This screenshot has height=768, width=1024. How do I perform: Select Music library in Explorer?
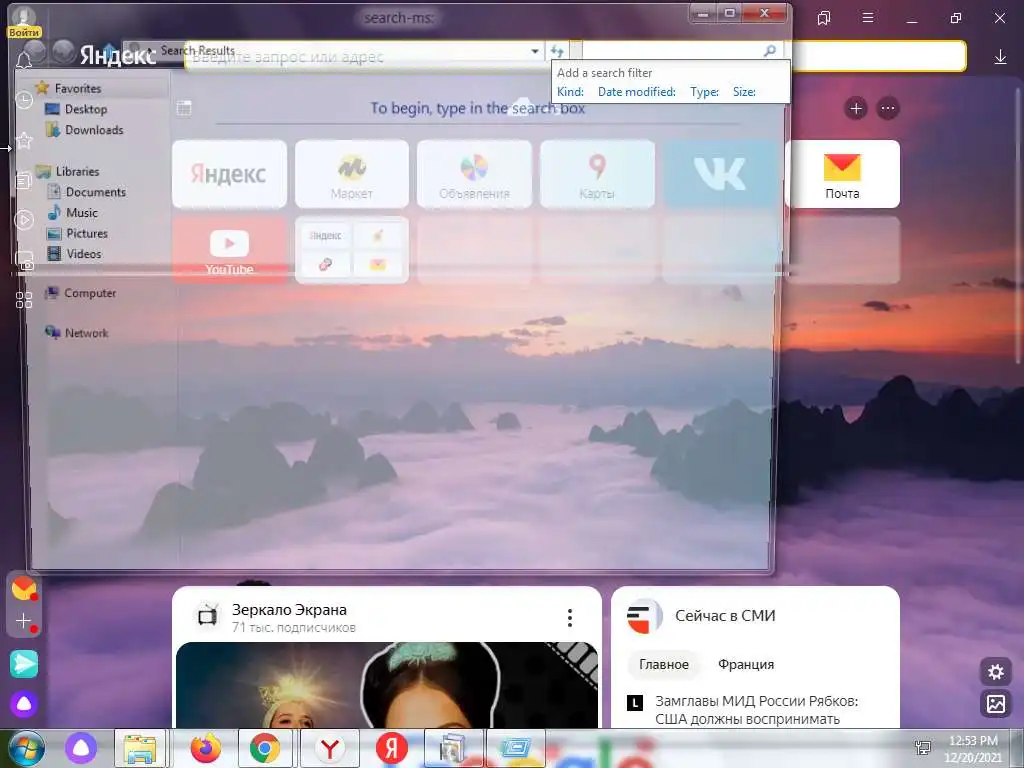point(82,213)
